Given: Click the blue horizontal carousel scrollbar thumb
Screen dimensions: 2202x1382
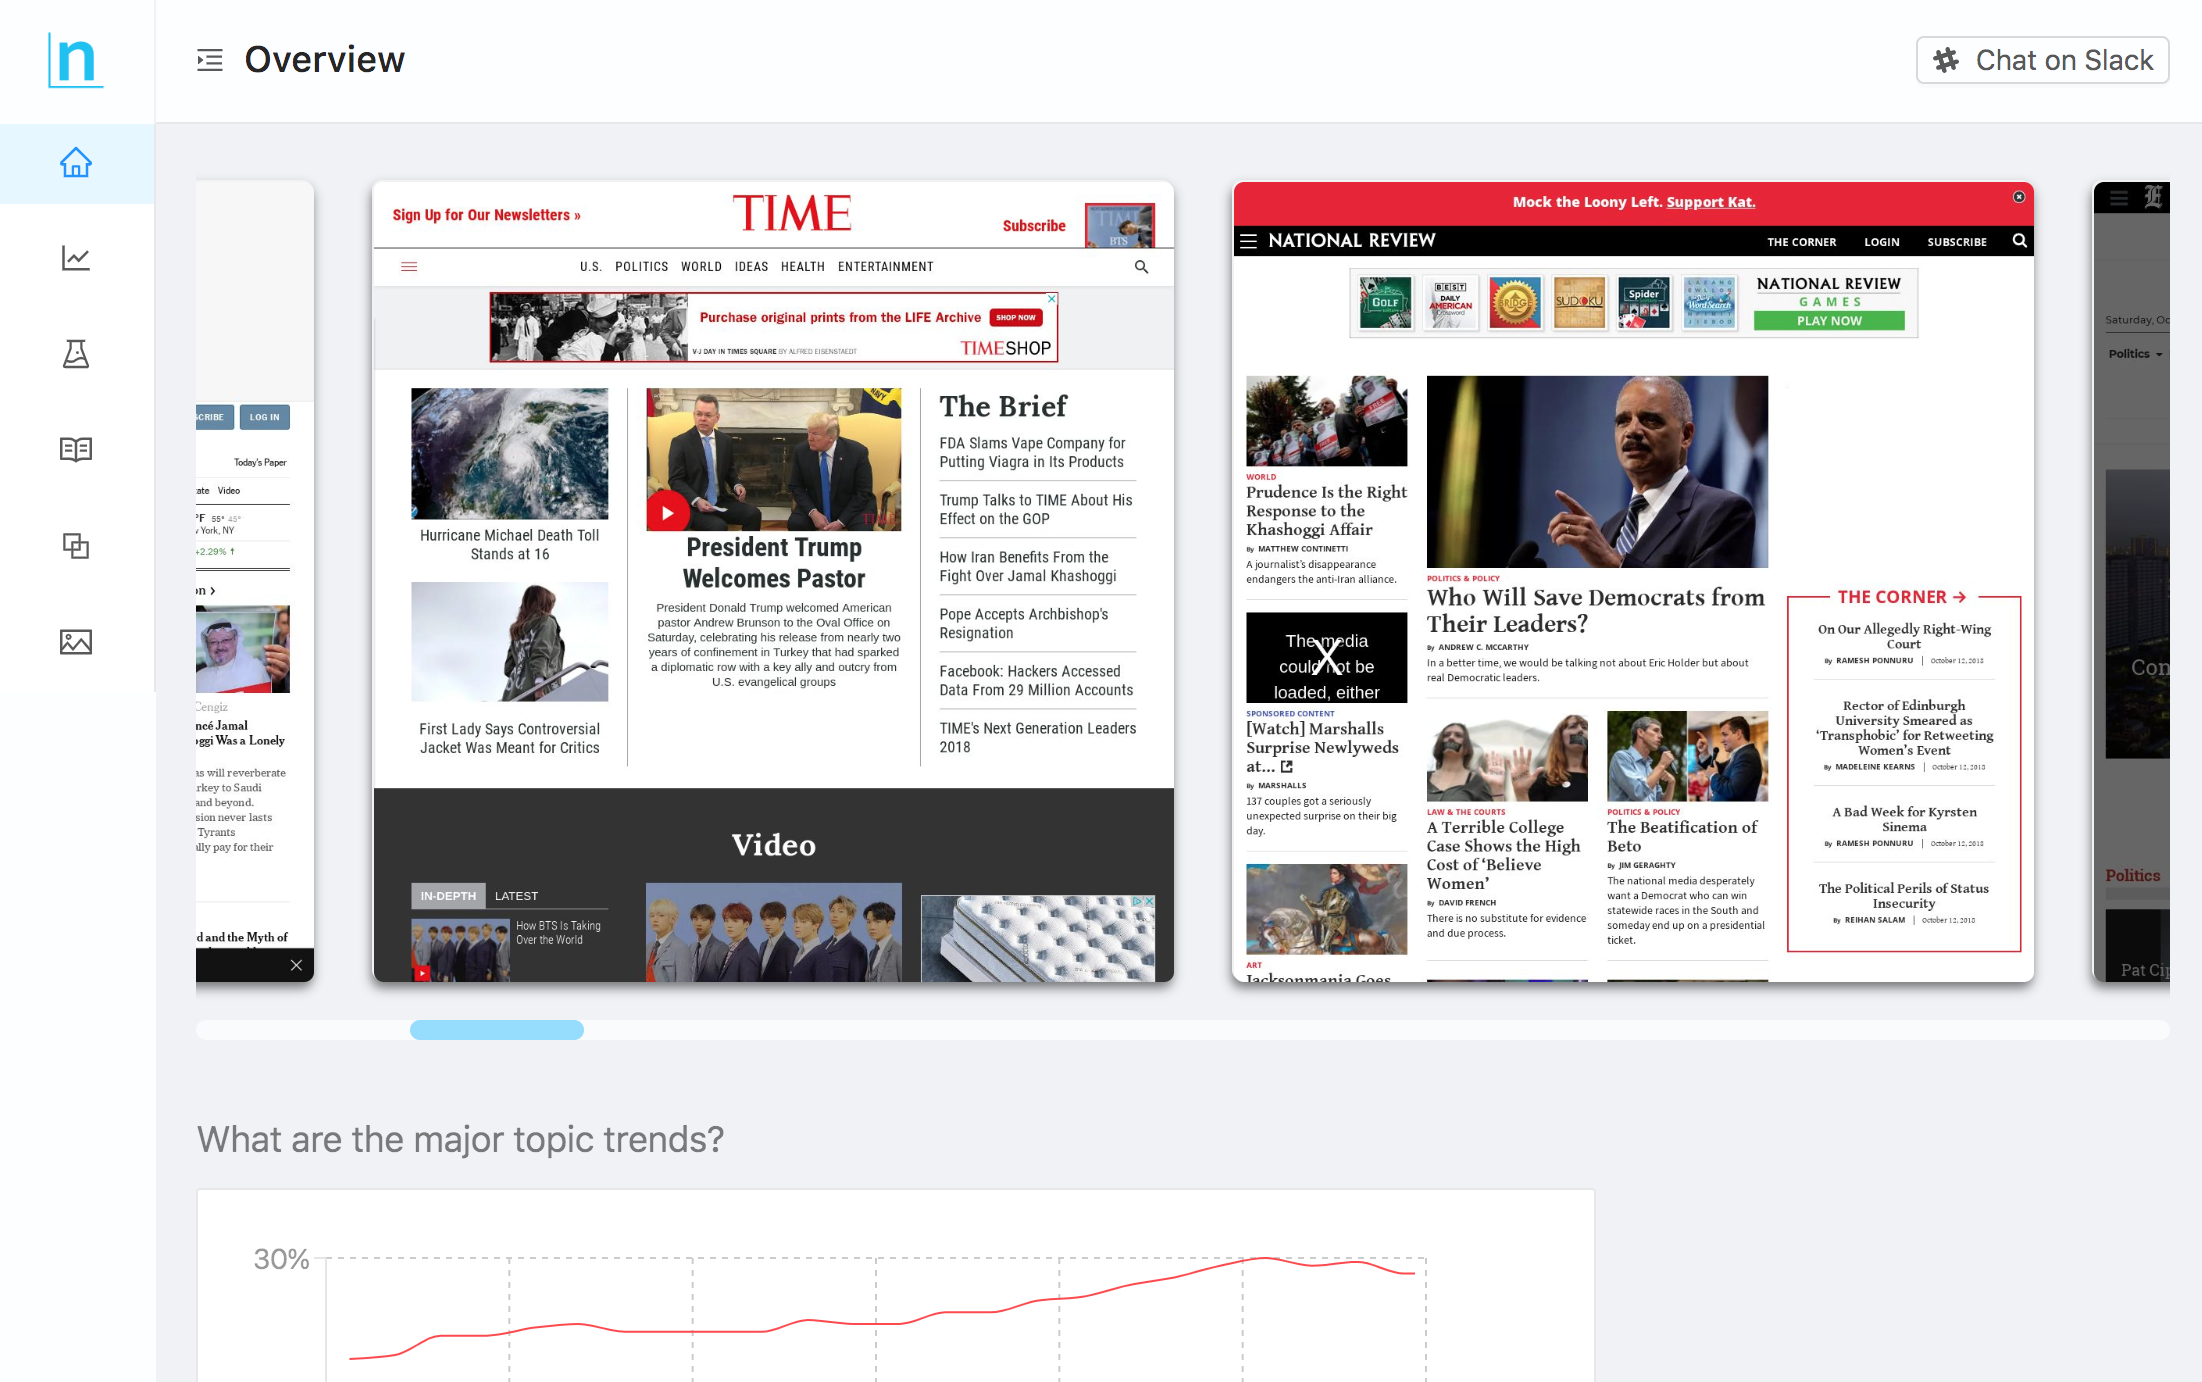Looking at the screenshot, I should point(497,1030).
